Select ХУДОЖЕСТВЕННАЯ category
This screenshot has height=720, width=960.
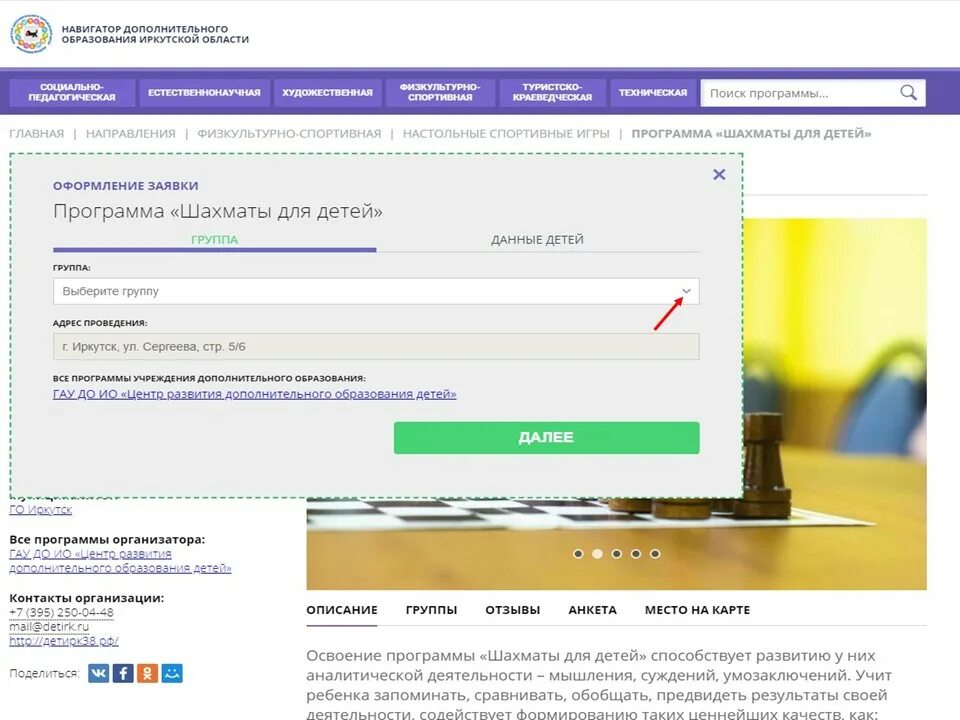[327, 92]
